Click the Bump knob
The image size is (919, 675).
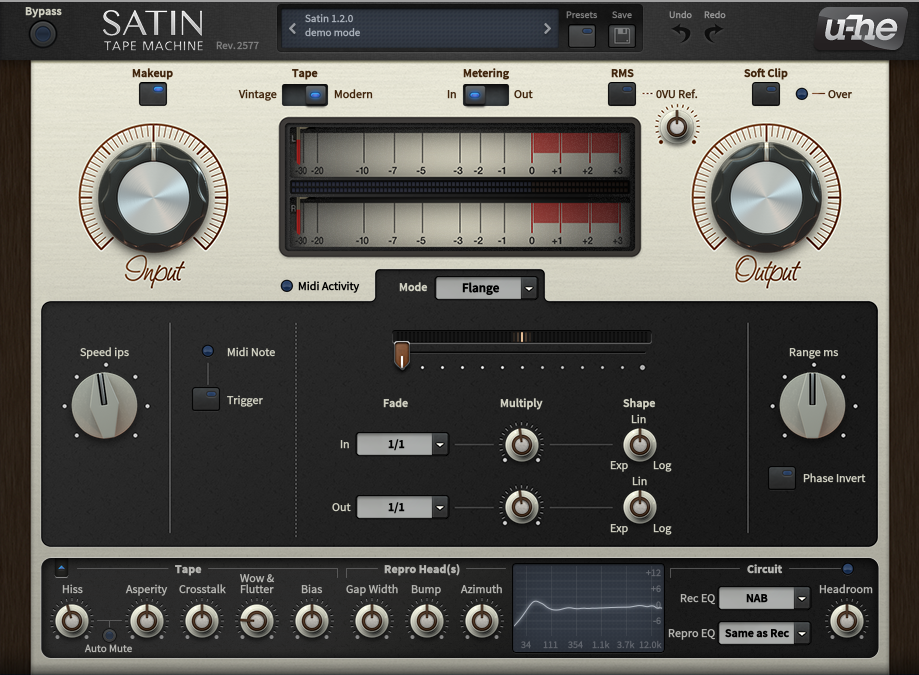pos(426,621)
